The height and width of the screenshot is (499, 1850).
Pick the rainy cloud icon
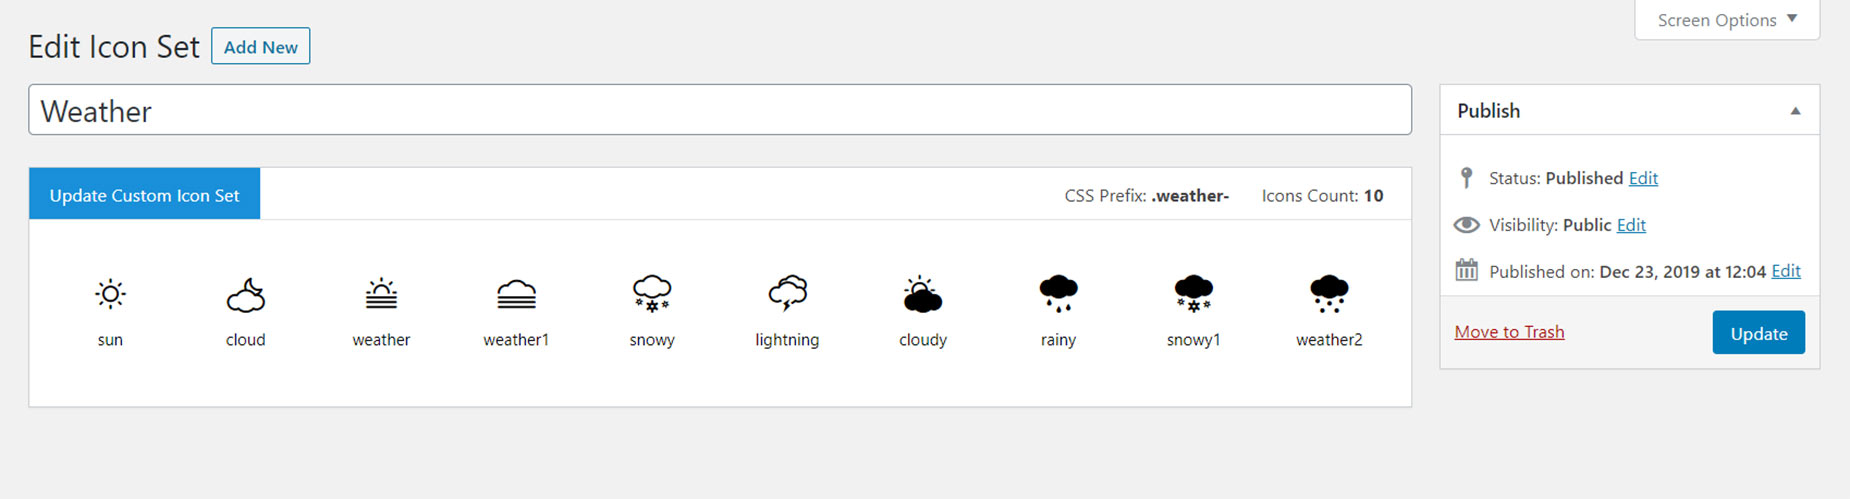pyautogui.click(x=1058, y=294)
